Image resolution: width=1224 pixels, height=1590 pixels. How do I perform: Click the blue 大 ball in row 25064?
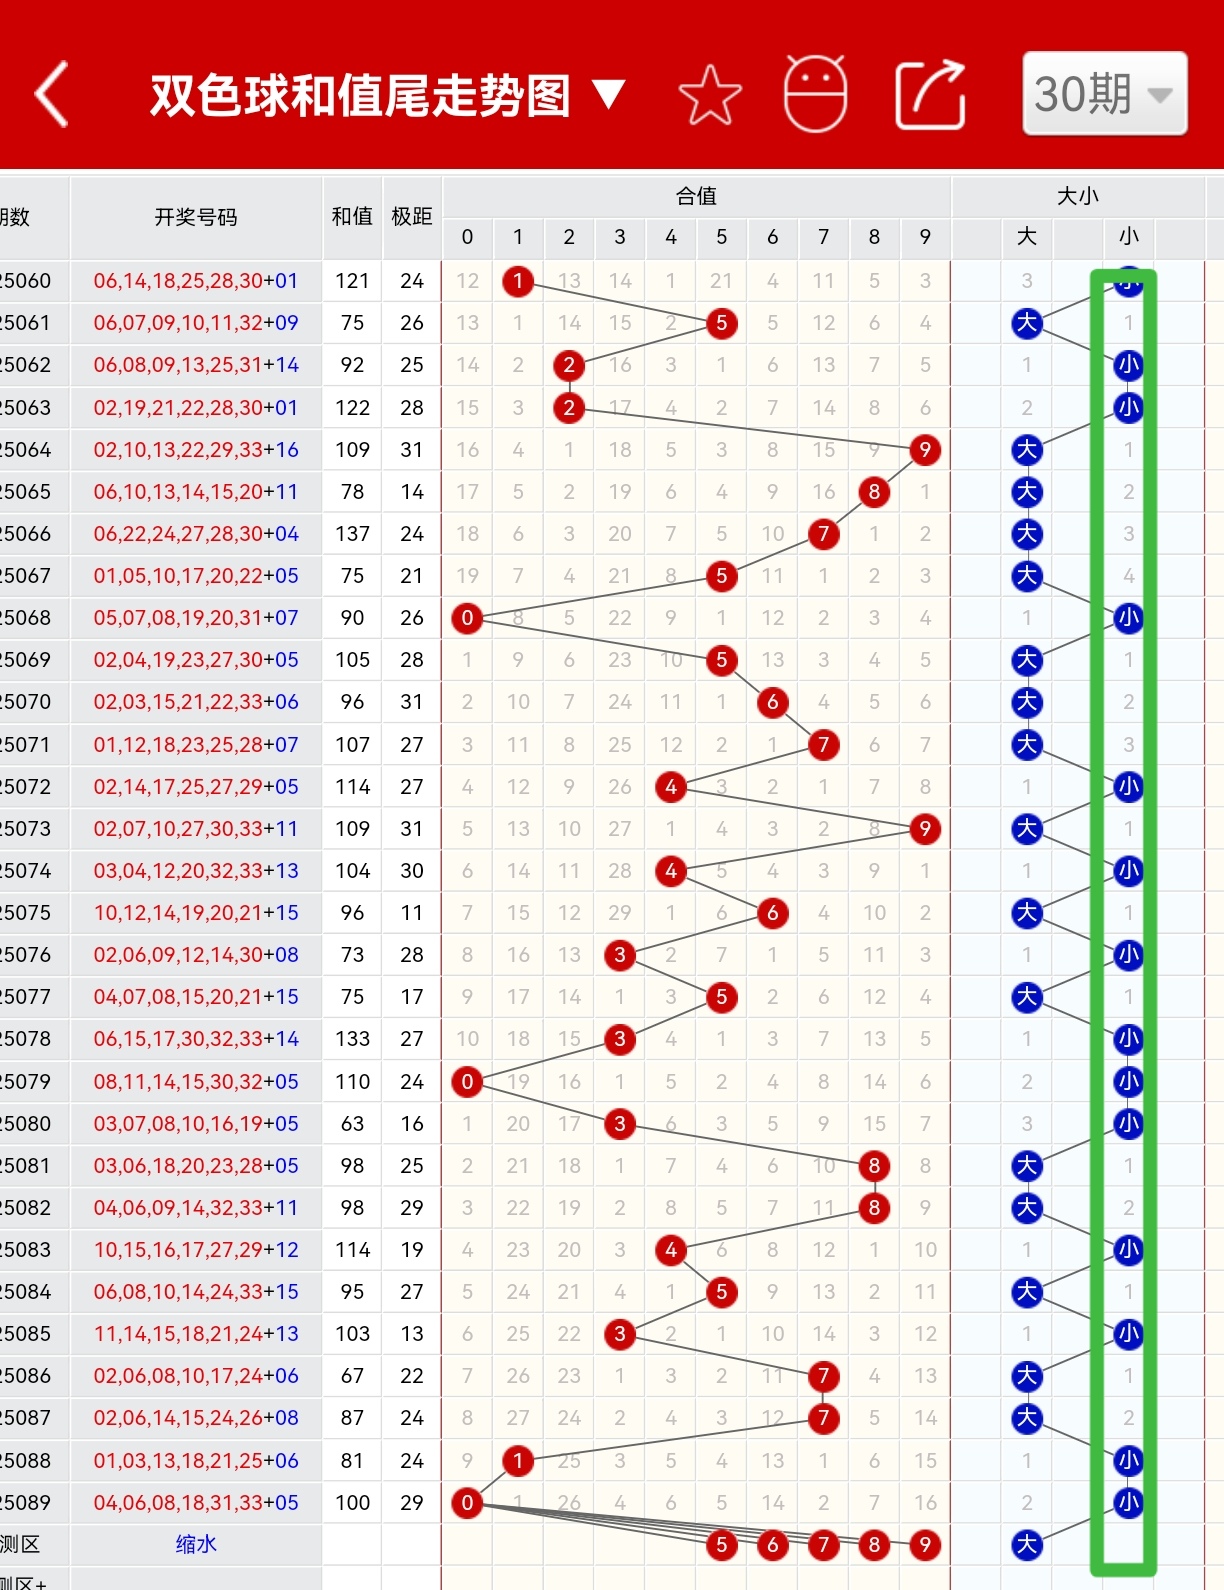(x=1027, y=450)
